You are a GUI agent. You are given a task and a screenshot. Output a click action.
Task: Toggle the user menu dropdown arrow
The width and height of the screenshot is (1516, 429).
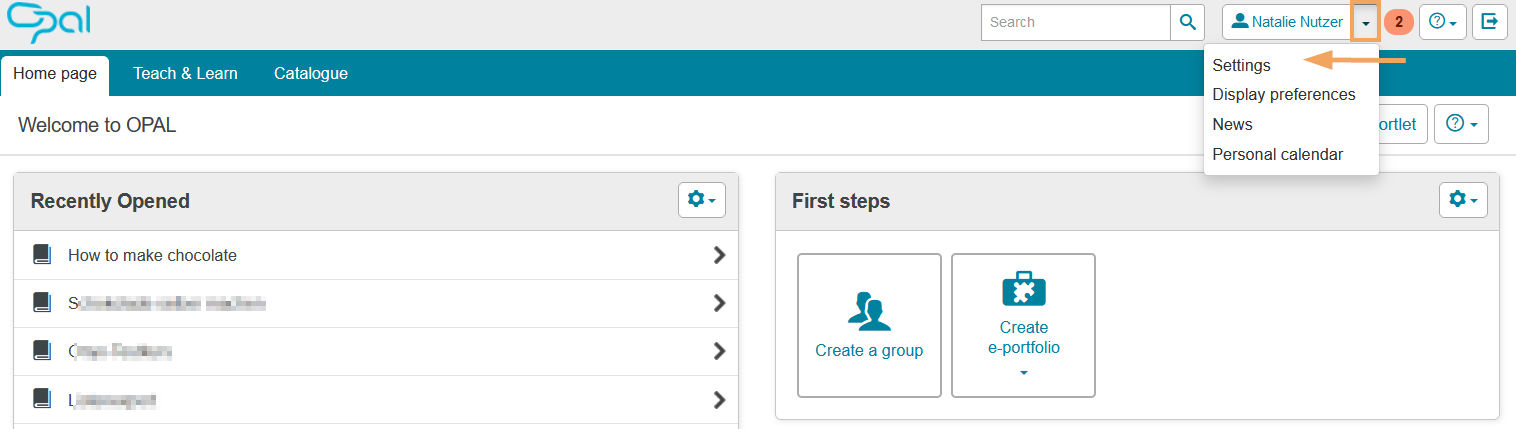click(x=1366, y=22)
